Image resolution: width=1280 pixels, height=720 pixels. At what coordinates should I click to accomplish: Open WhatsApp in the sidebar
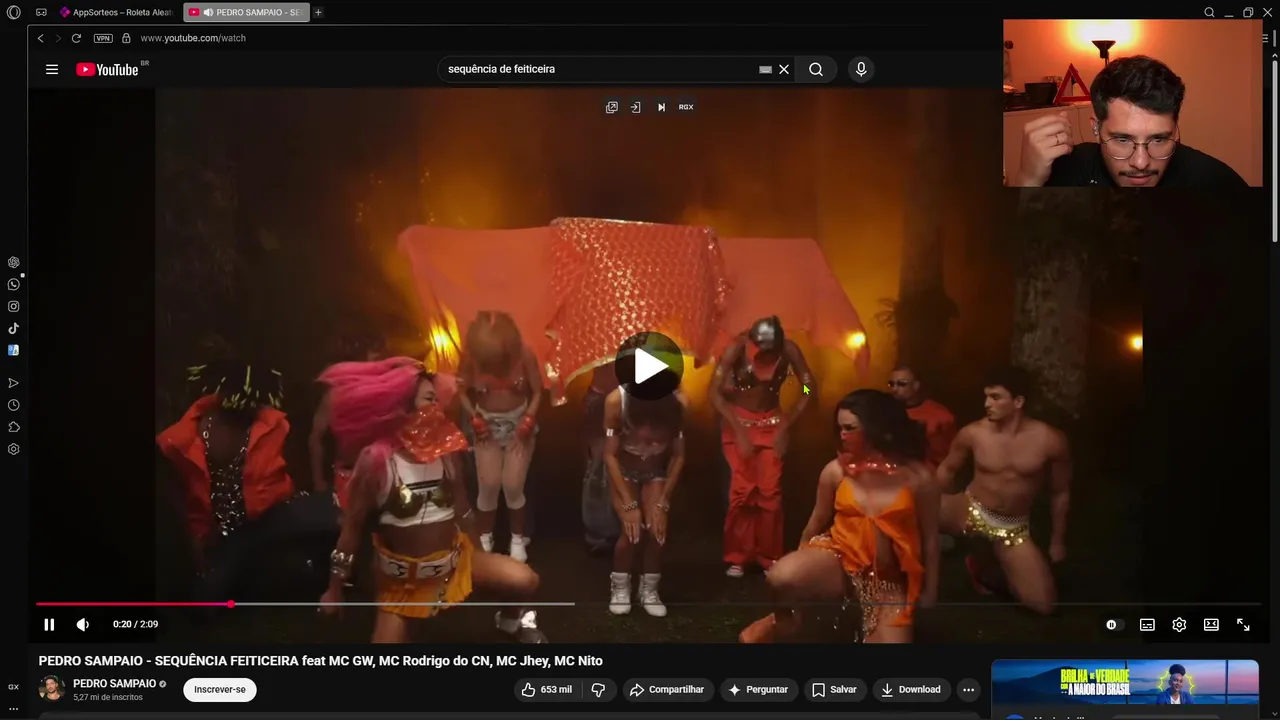pyautogui.click(x=14, y=284)
